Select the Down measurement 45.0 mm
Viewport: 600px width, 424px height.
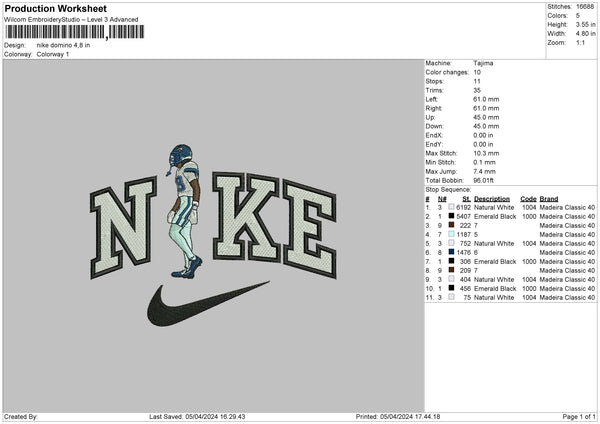point(486,126)
